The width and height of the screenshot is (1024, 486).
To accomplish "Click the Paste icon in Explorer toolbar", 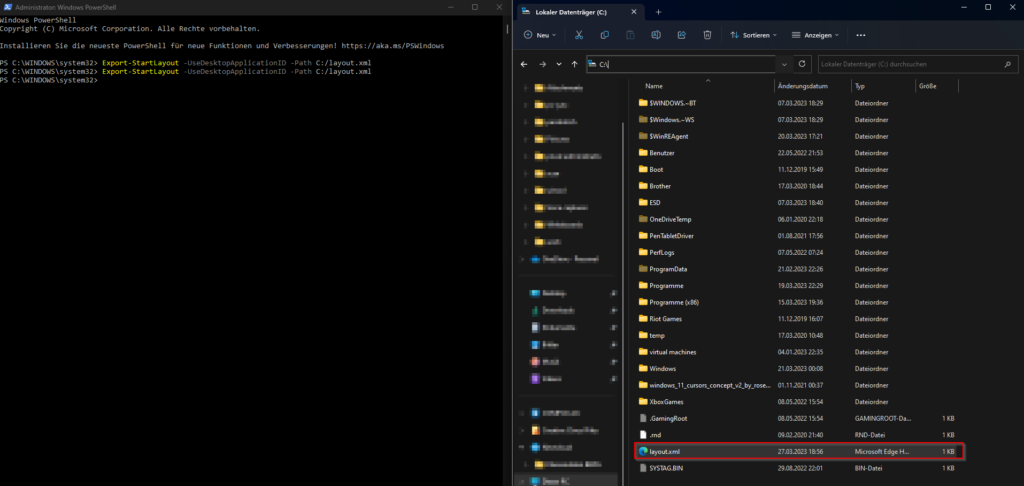I will pyautogui.click(x=630, y=35).
